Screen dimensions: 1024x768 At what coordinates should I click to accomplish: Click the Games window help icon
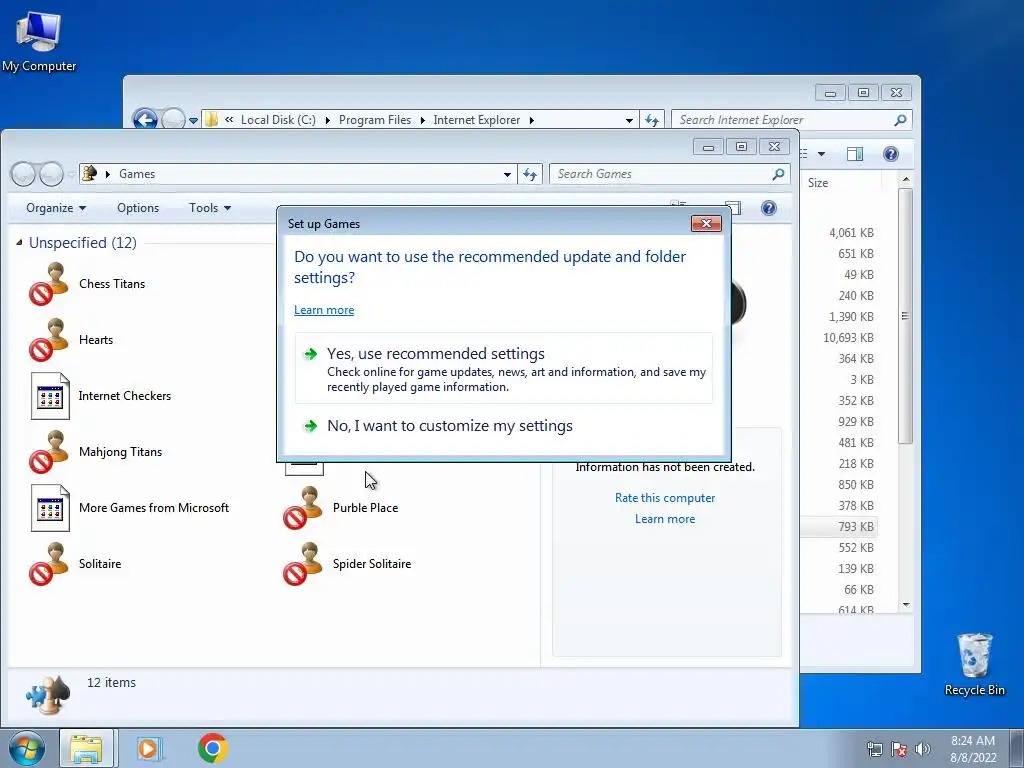pyautogui.click(x=769, y=208)
